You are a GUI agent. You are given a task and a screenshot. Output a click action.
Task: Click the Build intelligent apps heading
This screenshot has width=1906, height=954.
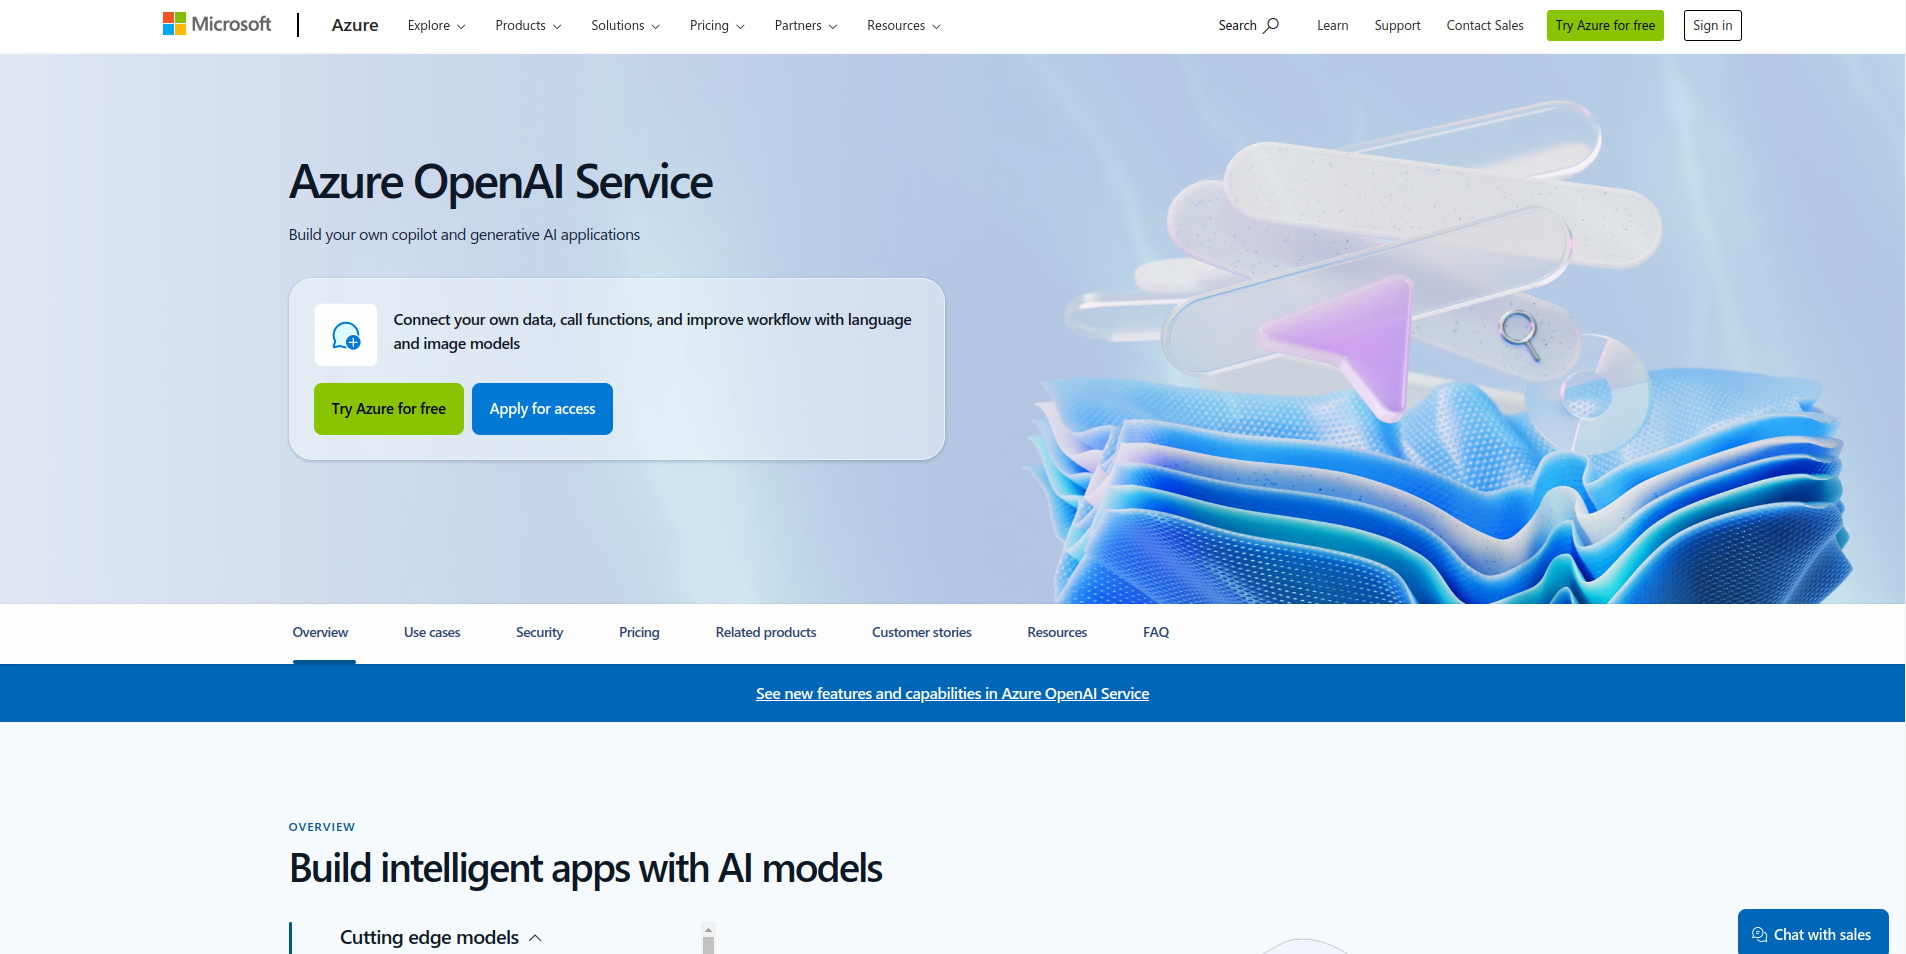pyautogui.click(x=586, y=868)
